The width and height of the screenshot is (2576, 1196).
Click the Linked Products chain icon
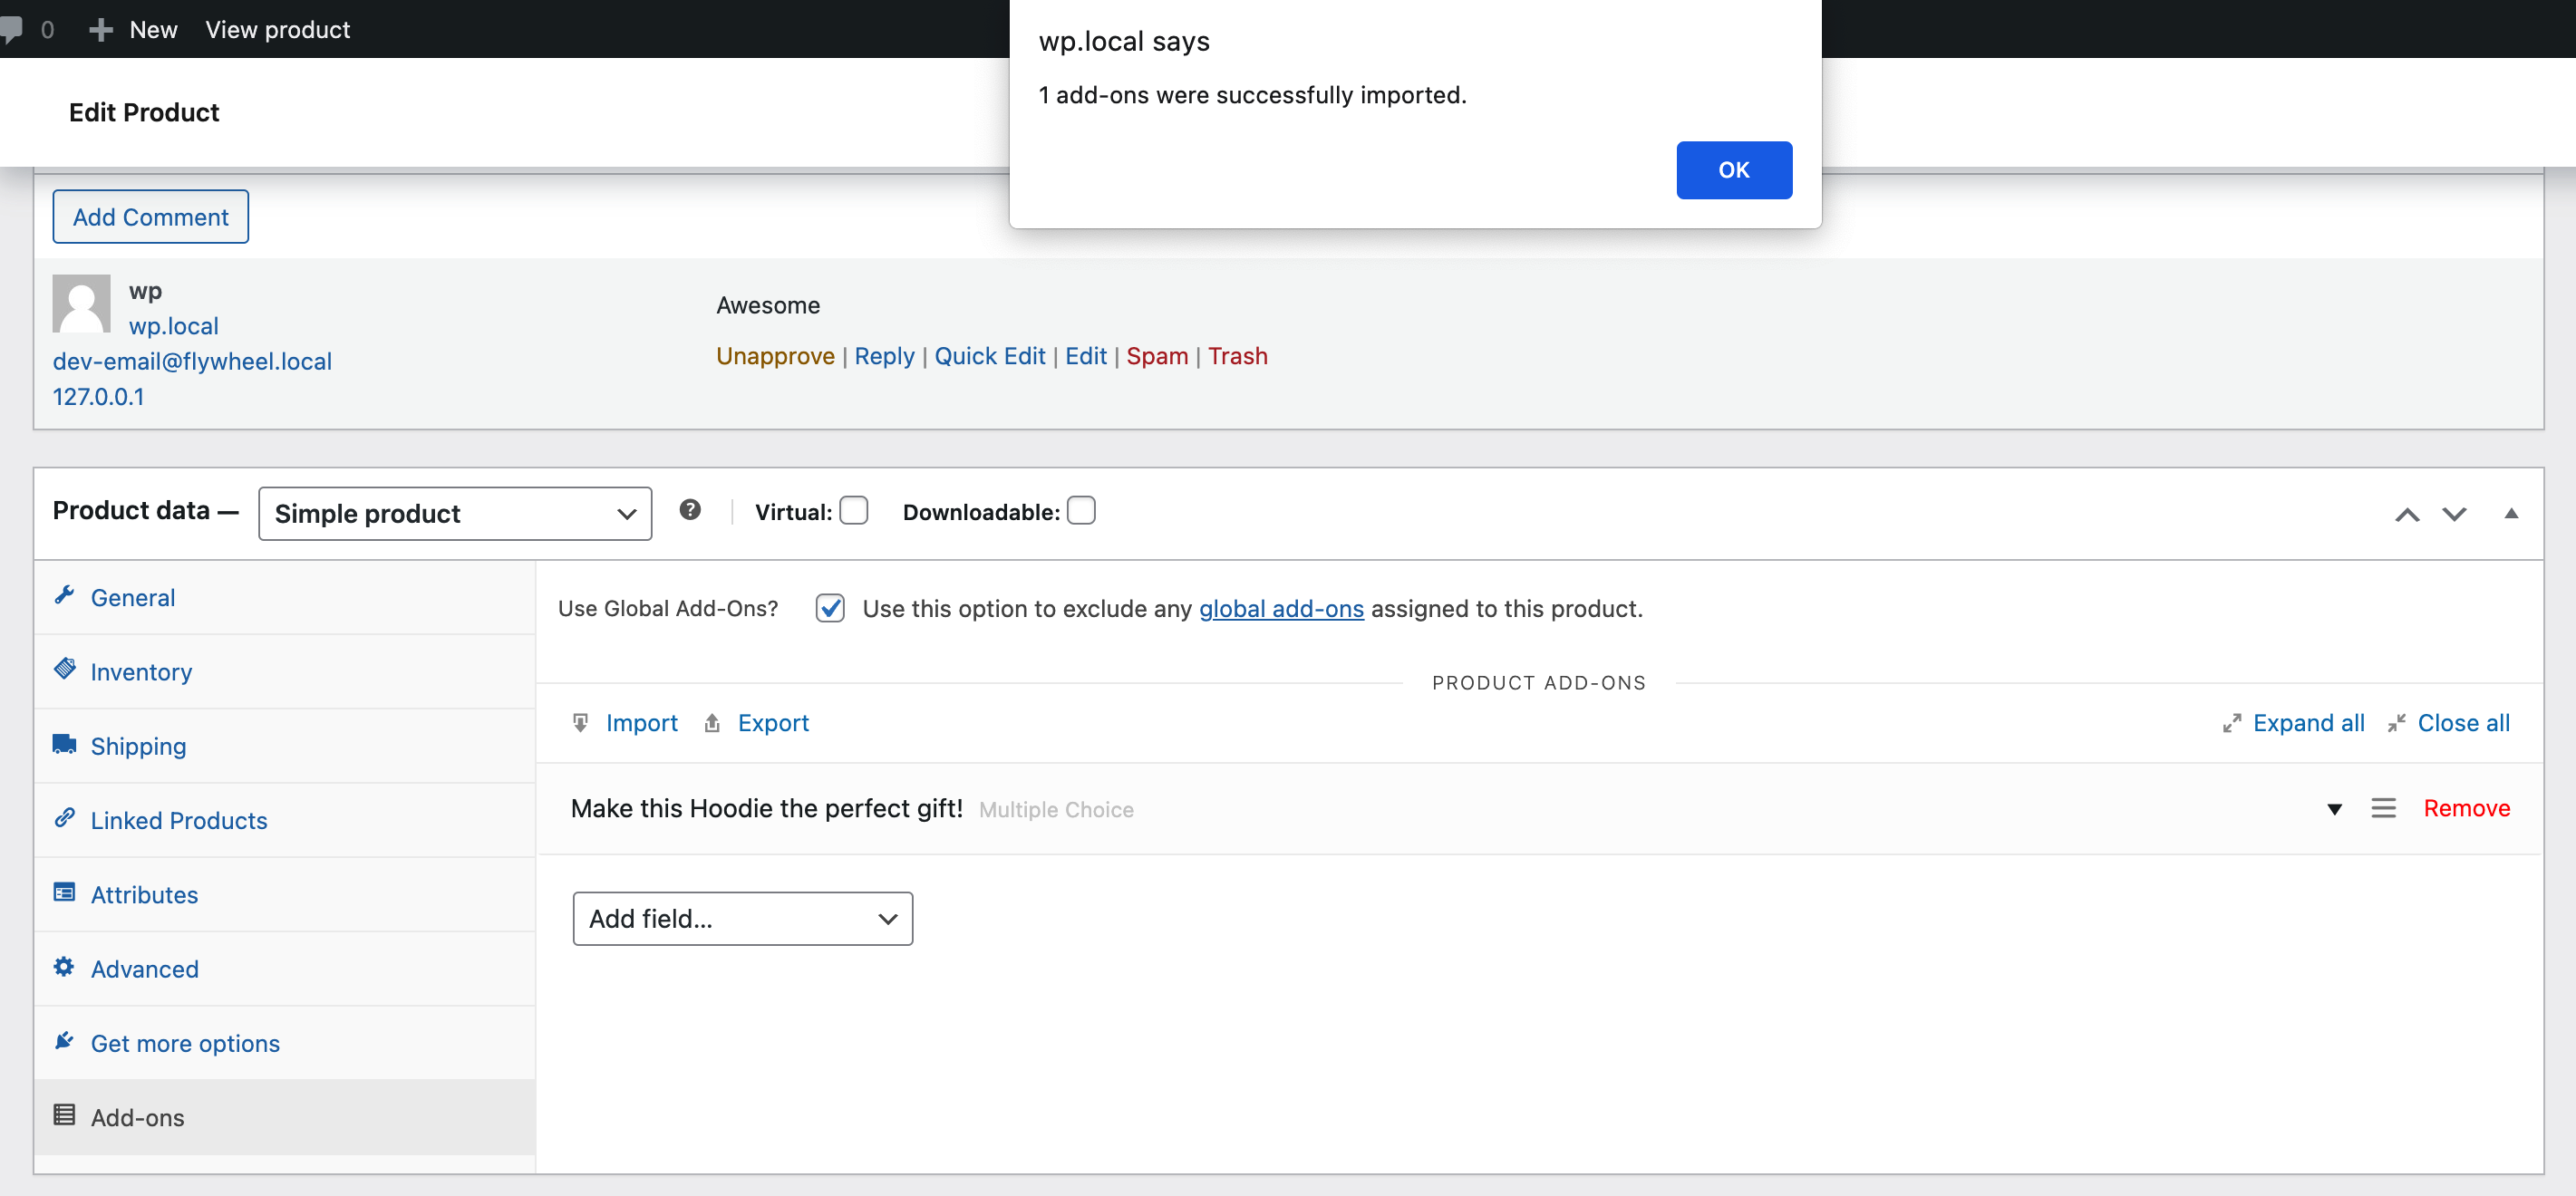(65, 818)
